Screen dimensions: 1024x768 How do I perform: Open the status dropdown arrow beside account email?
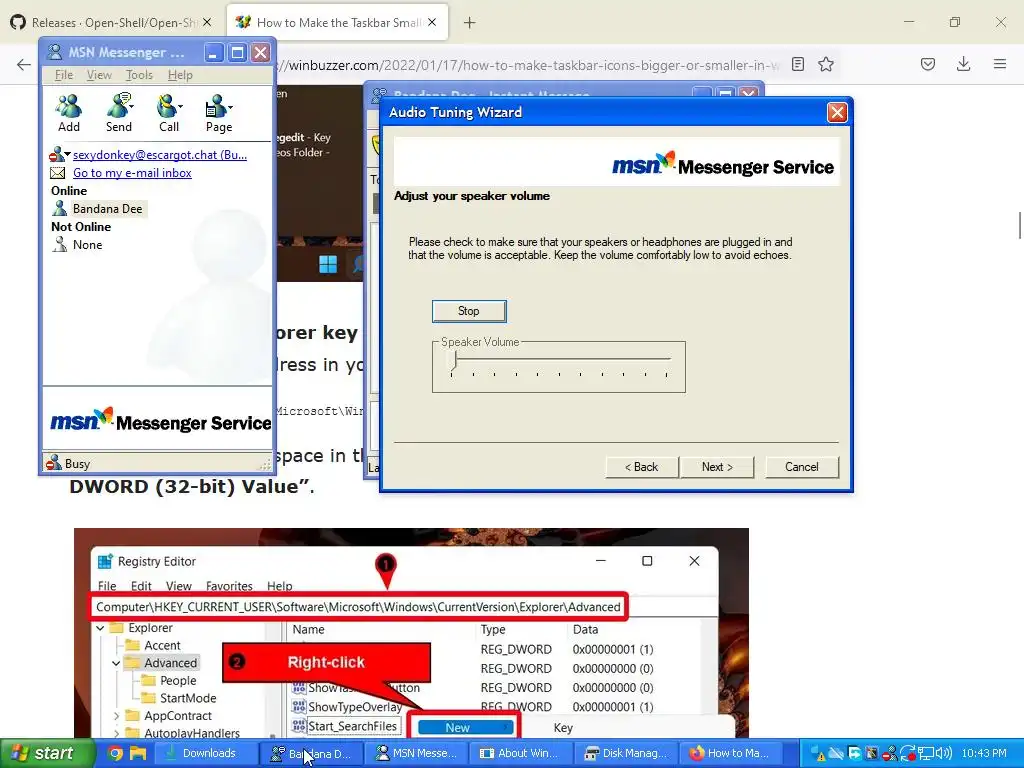tap(67, 154)
